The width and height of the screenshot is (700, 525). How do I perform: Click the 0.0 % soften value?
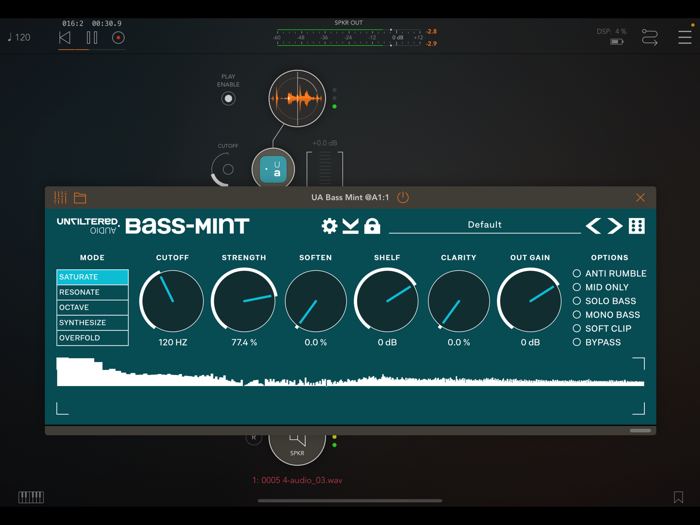[x=316, y=342]
